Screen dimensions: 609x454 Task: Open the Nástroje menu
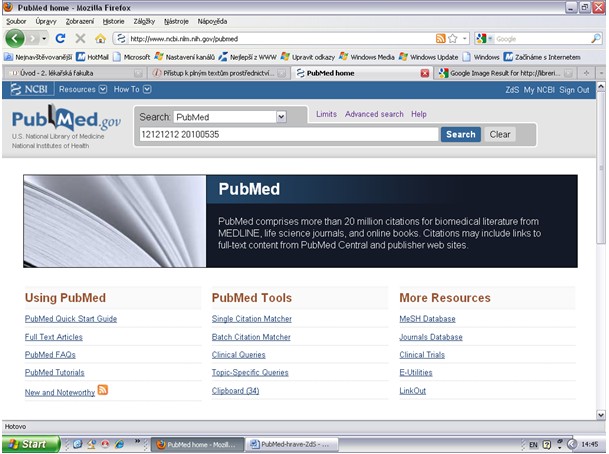point(176,21)
